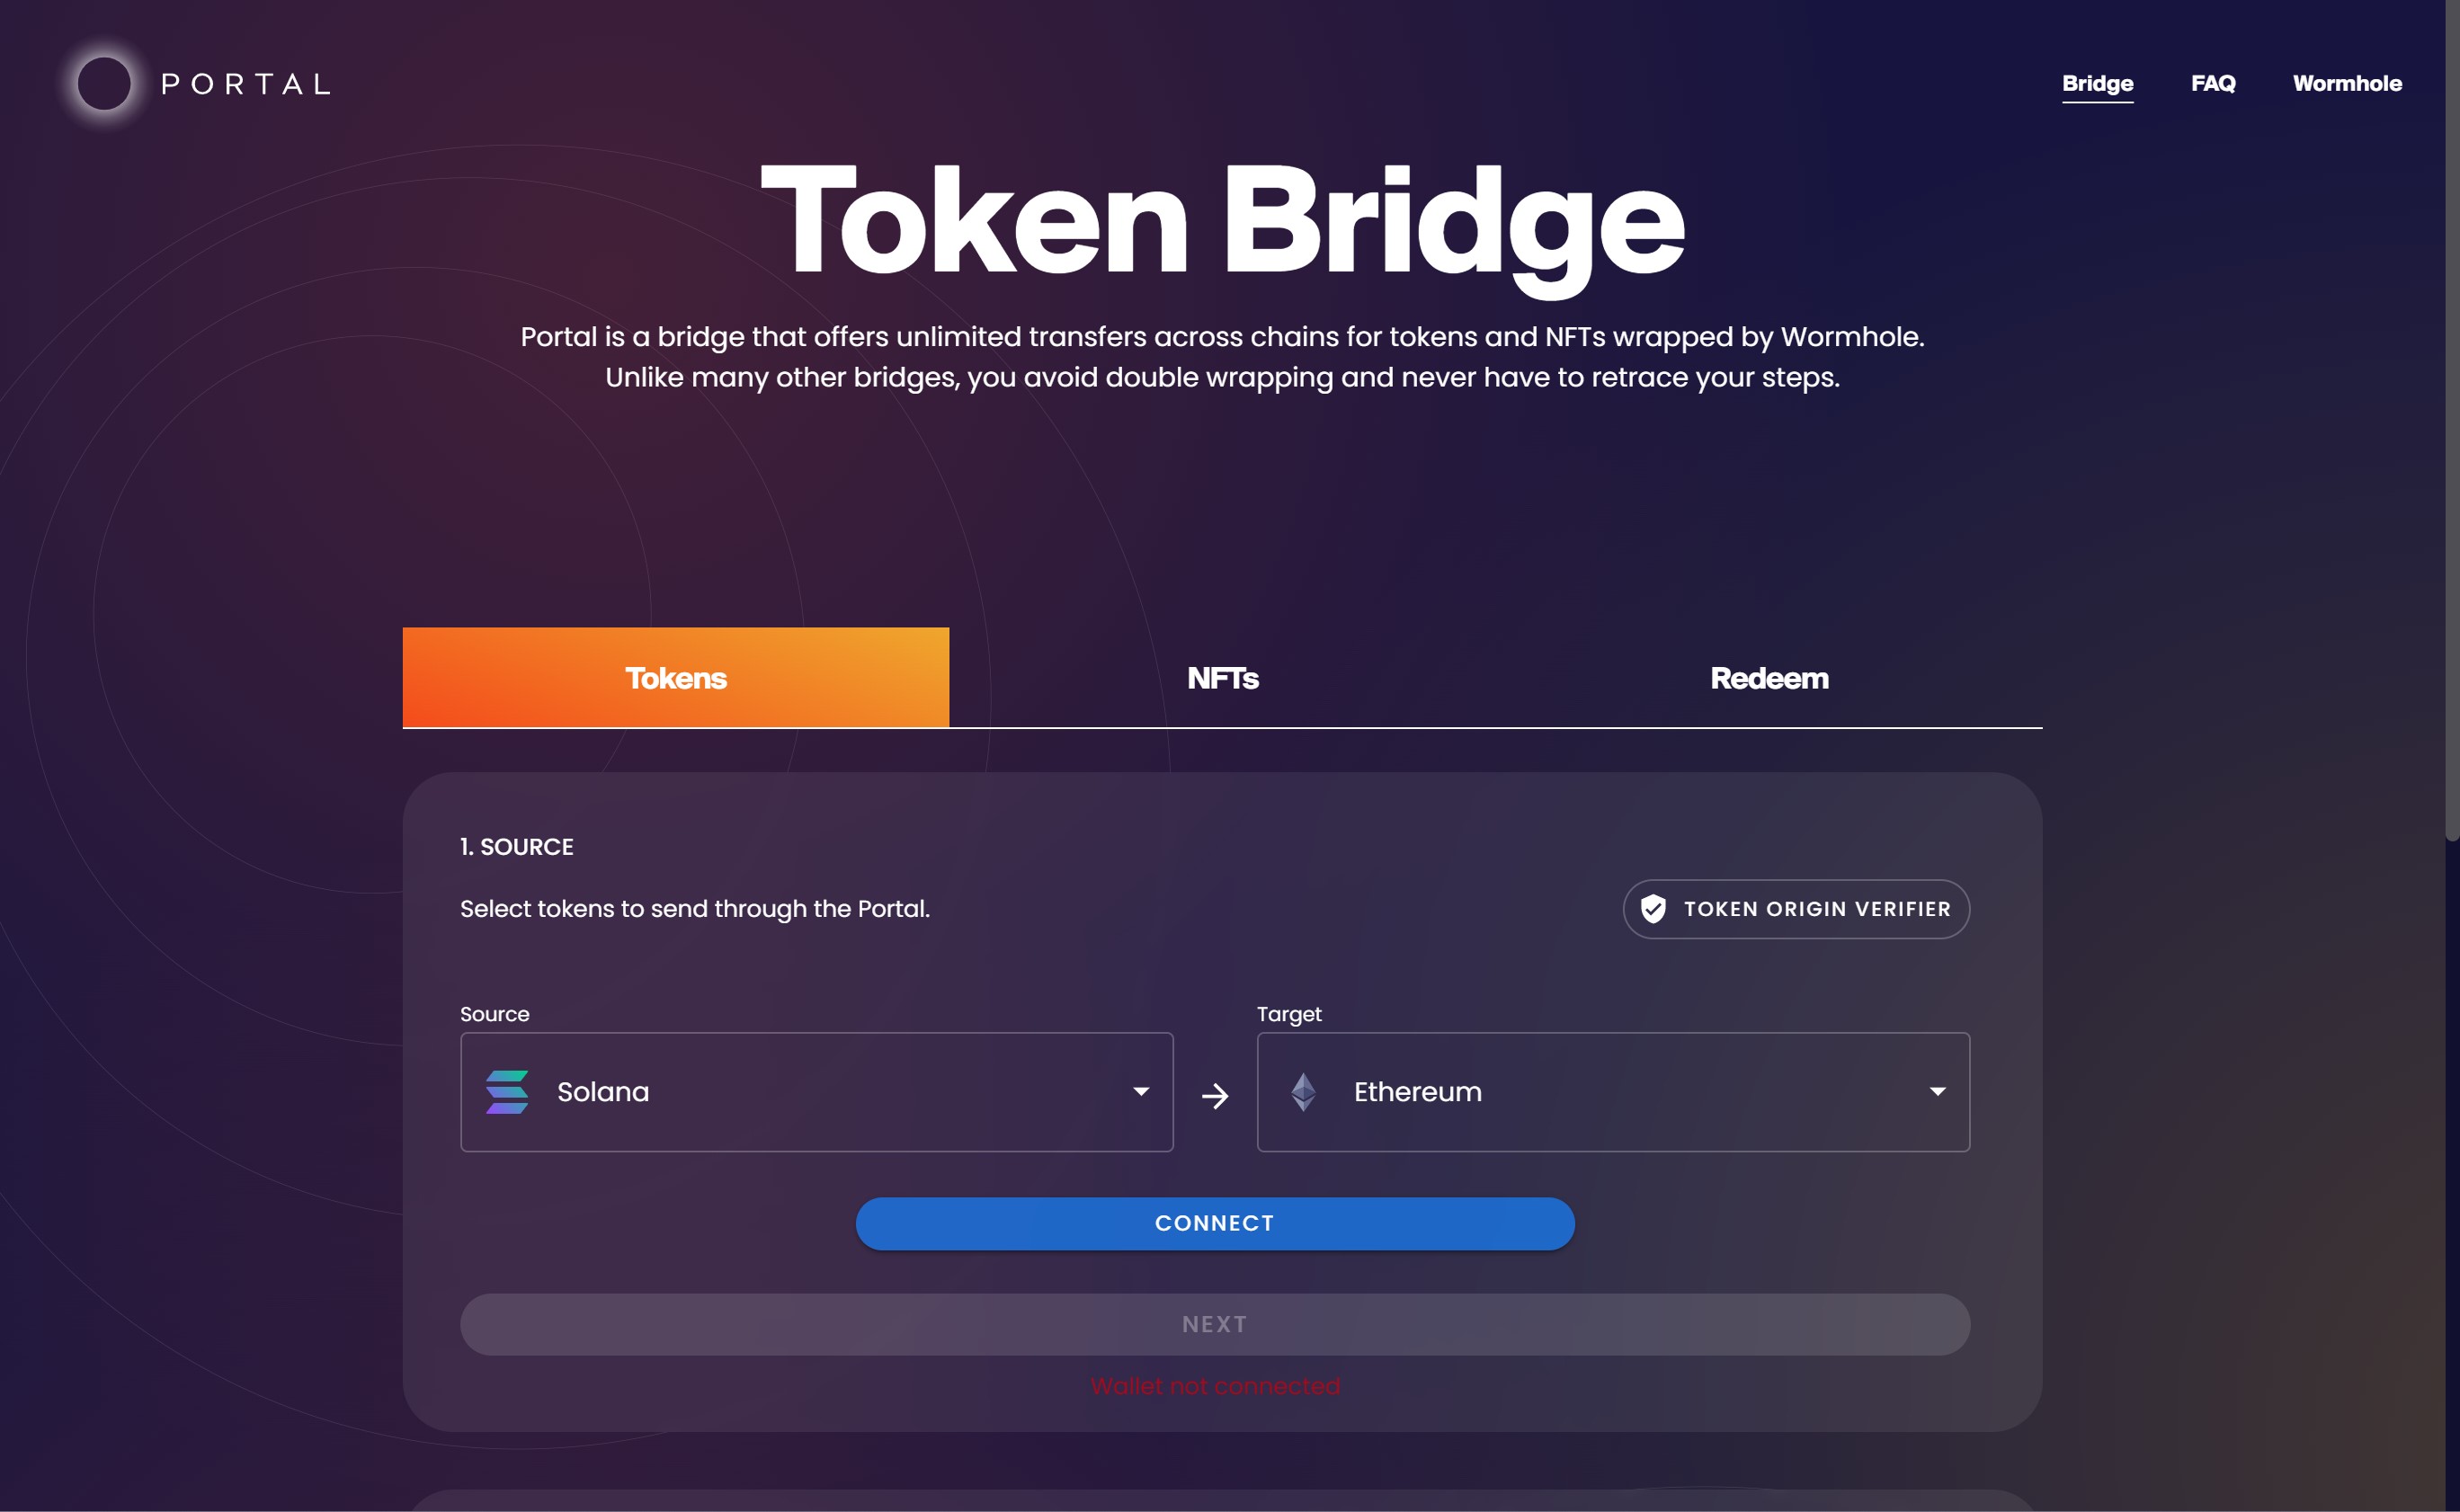The width and height of the screenshot is (2460, 1512).
Task: Click the shield icon in Token Origin Verifier
Action: [x=1654, y=909]
